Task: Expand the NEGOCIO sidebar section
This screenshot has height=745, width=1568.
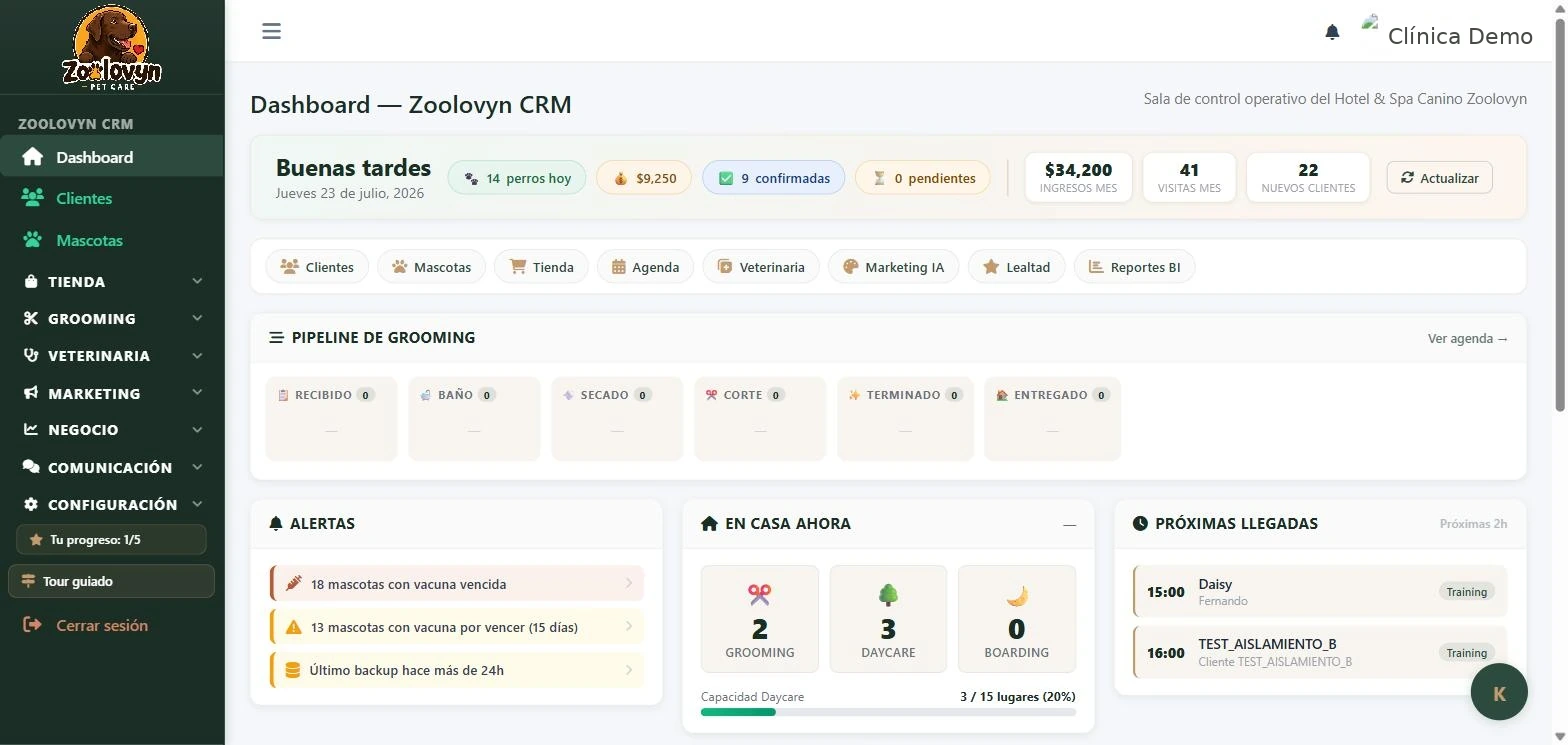Action: click(111, 430)
